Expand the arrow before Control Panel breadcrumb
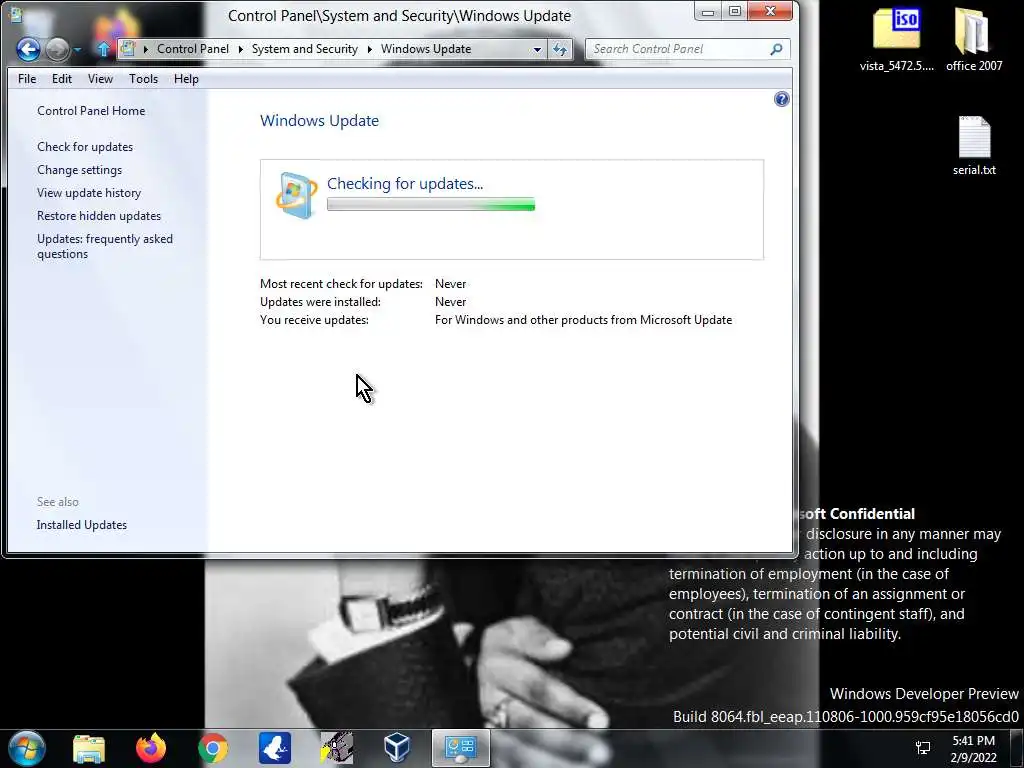The width and height of the screenshot is (1024, 768). pyautogui.click(x=145, y=49)
